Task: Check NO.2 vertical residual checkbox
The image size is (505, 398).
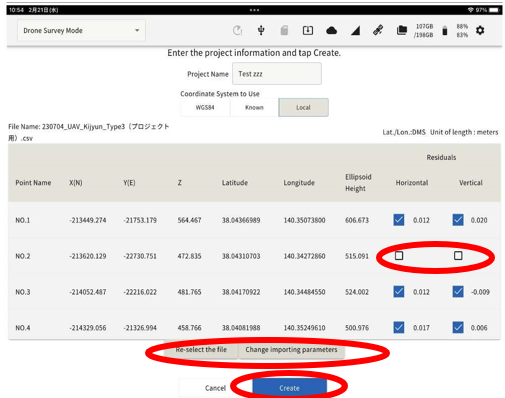Action: pos(458,256)
